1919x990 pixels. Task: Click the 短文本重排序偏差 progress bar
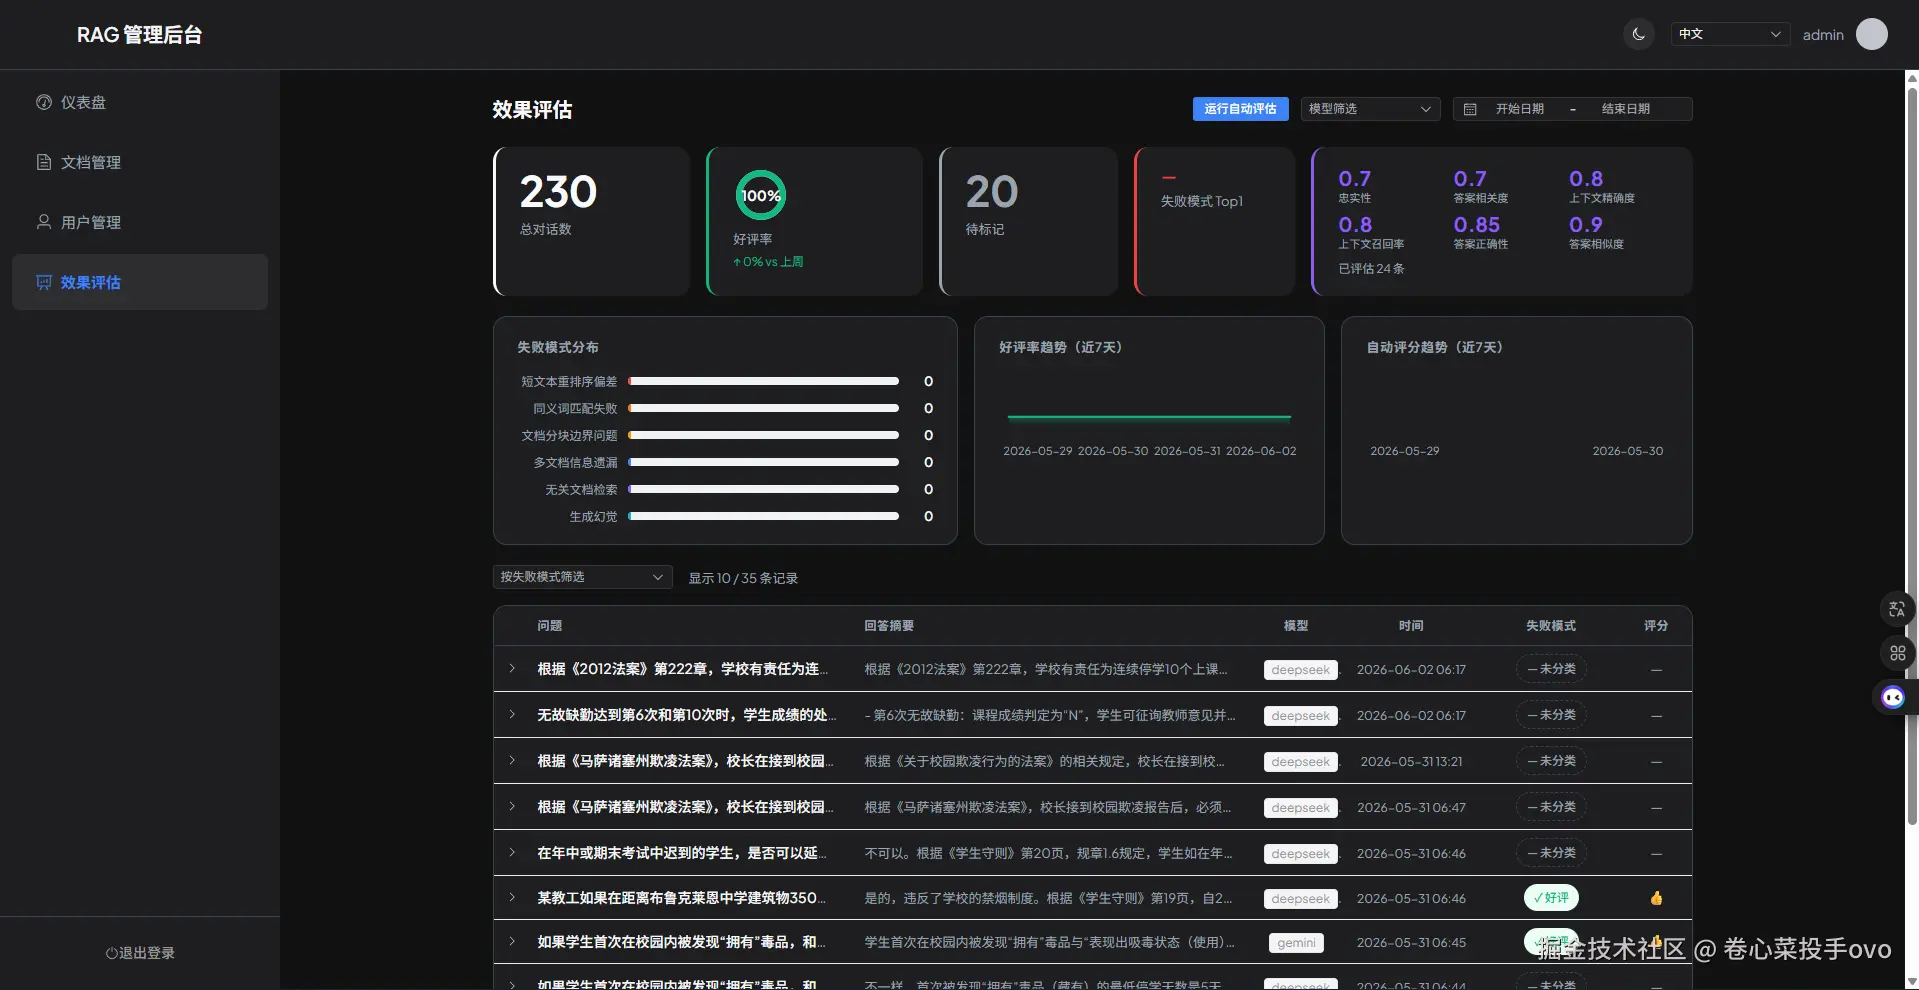763,381
